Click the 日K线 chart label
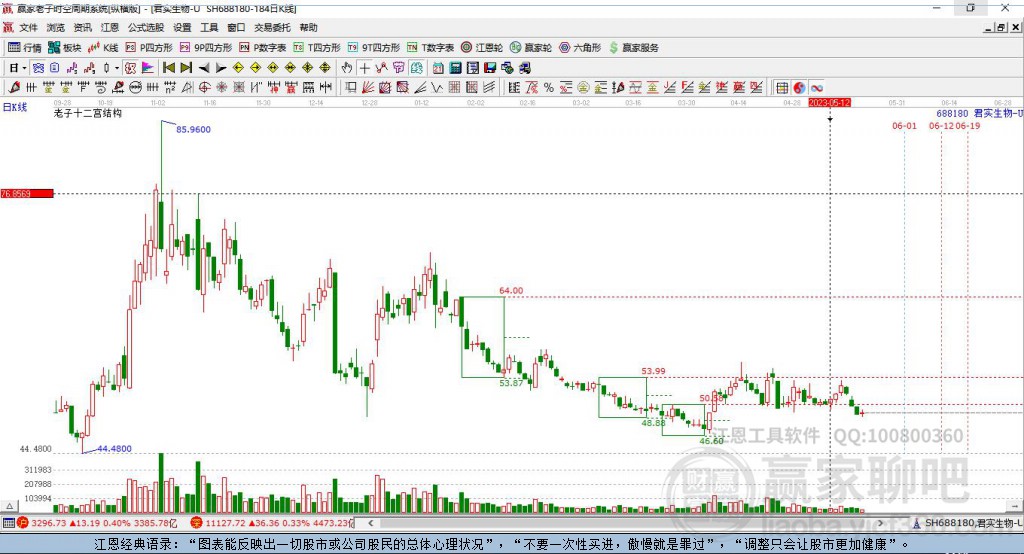Screen dimensions: 1024x554 [x=15, y=108]
